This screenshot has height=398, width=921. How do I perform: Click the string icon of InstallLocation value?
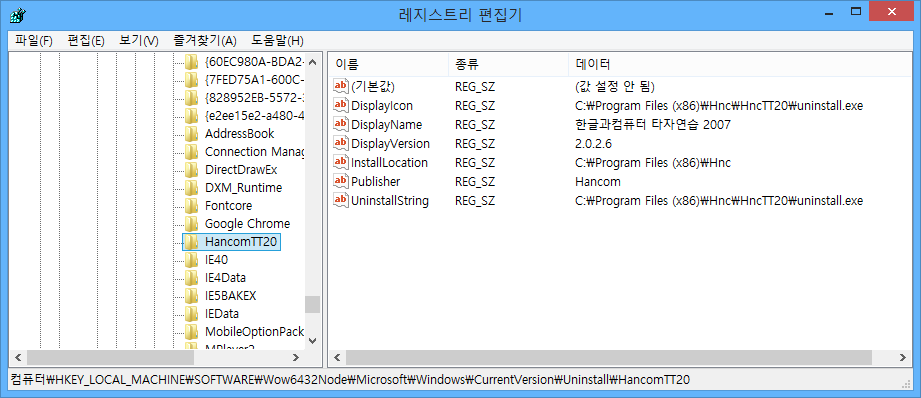pos(341,163)
